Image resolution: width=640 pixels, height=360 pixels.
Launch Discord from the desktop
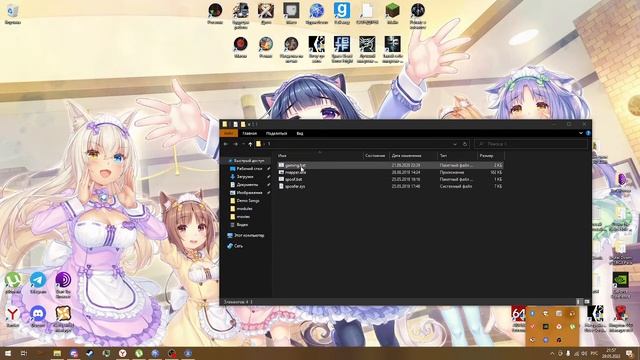(38, 317)
